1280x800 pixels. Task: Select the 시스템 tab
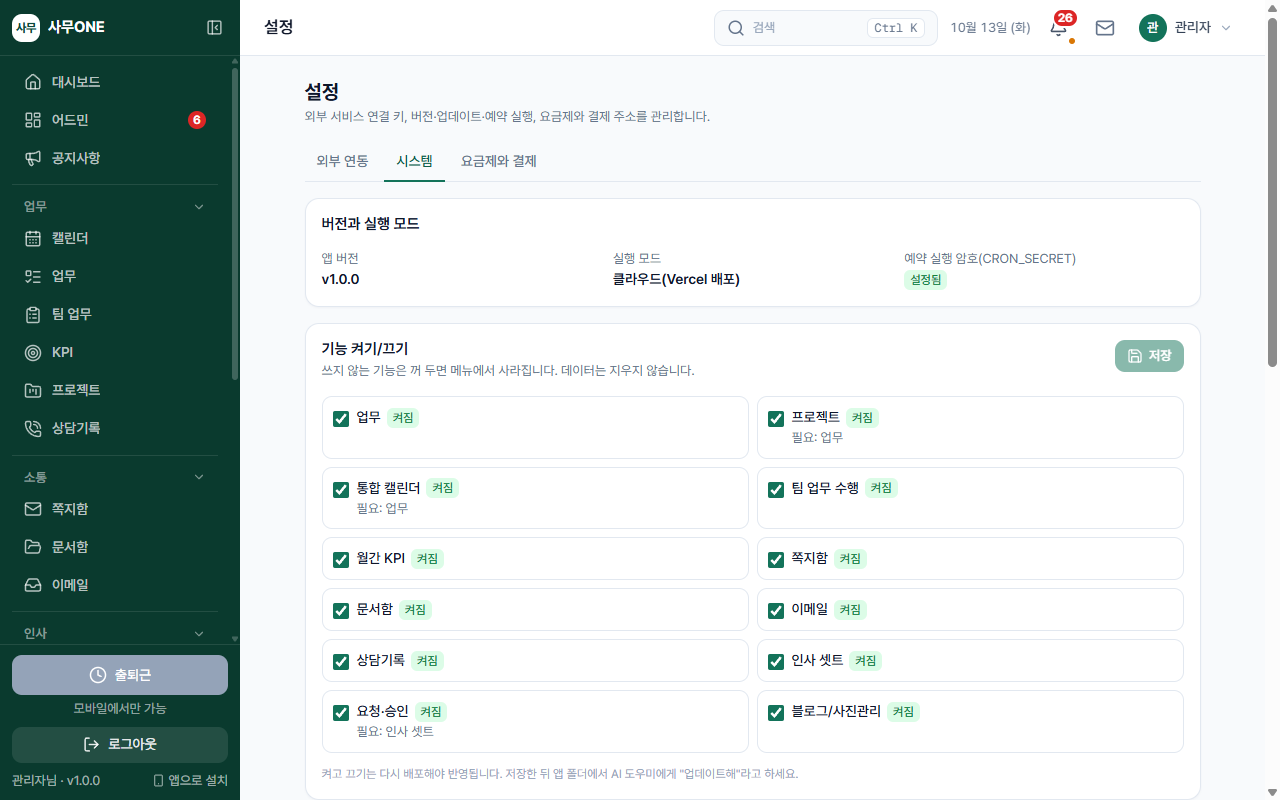coord(414,161)
